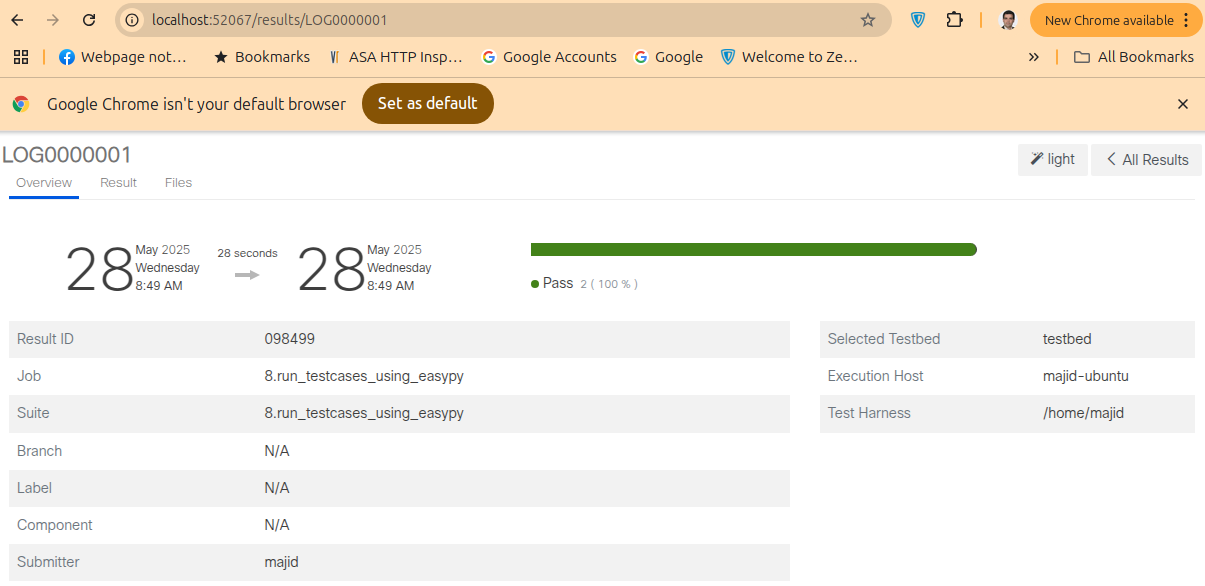1205x586 pixels.
Task: Go back with the browser back arrow
Action: point(17,20)
